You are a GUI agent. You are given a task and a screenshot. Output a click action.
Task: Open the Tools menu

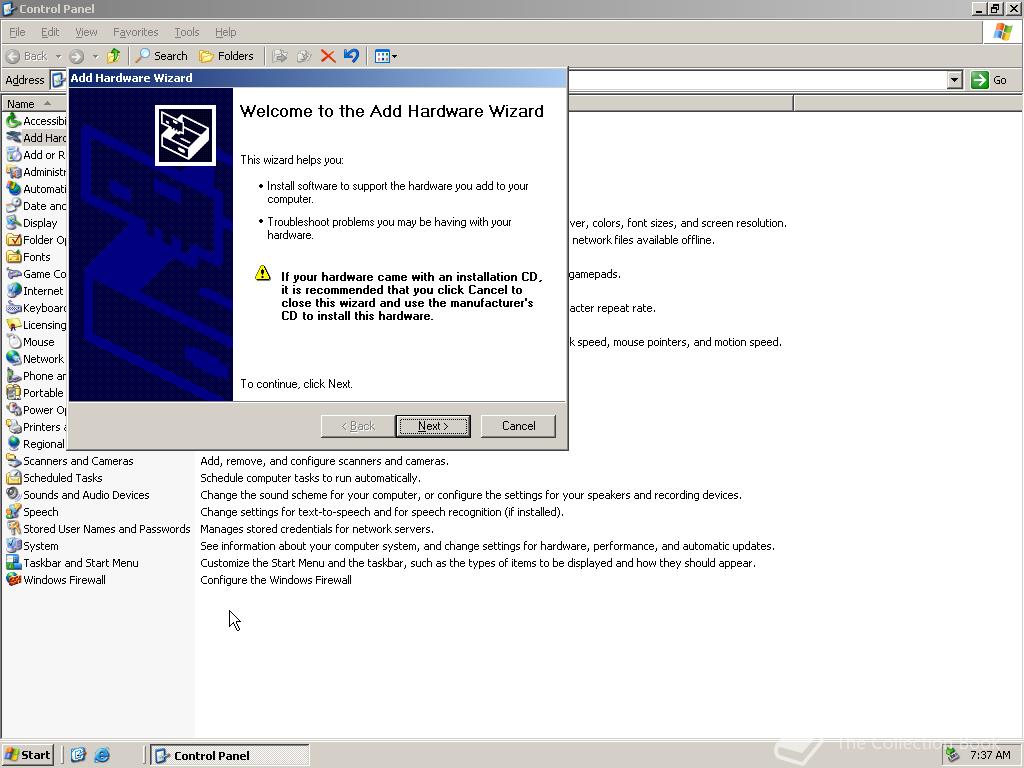click(x=186, y=32)
